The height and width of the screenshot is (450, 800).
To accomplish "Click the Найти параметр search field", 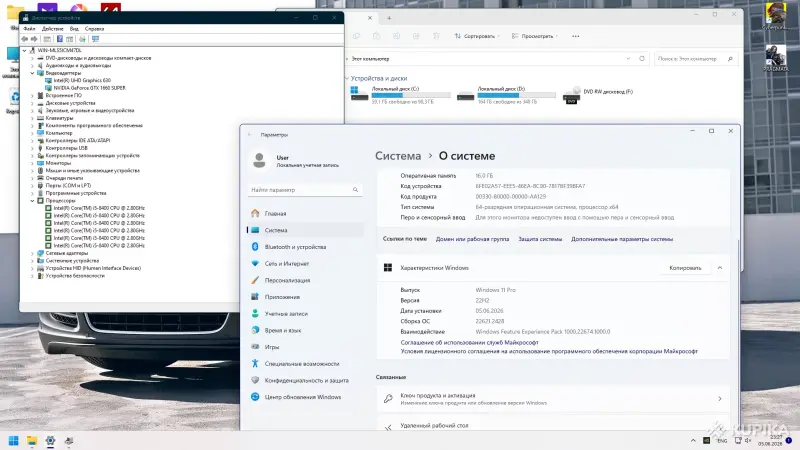I will (x=305, y=190).
